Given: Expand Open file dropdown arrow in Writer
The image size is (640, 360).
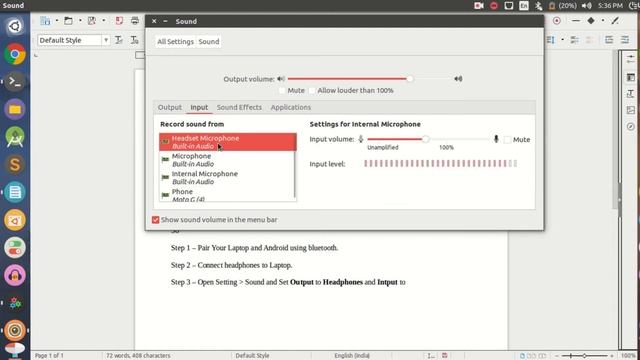Looking at the screenshot, I should 80,21.
